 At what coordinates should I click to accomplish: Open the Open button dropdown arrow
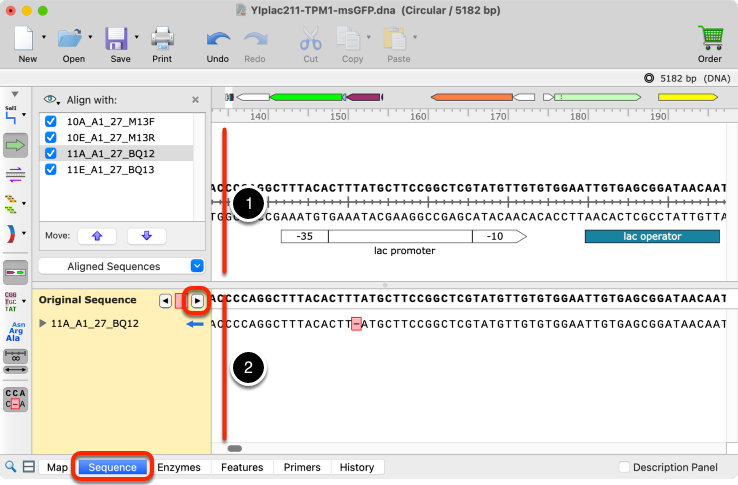click(x=90, y=37)
